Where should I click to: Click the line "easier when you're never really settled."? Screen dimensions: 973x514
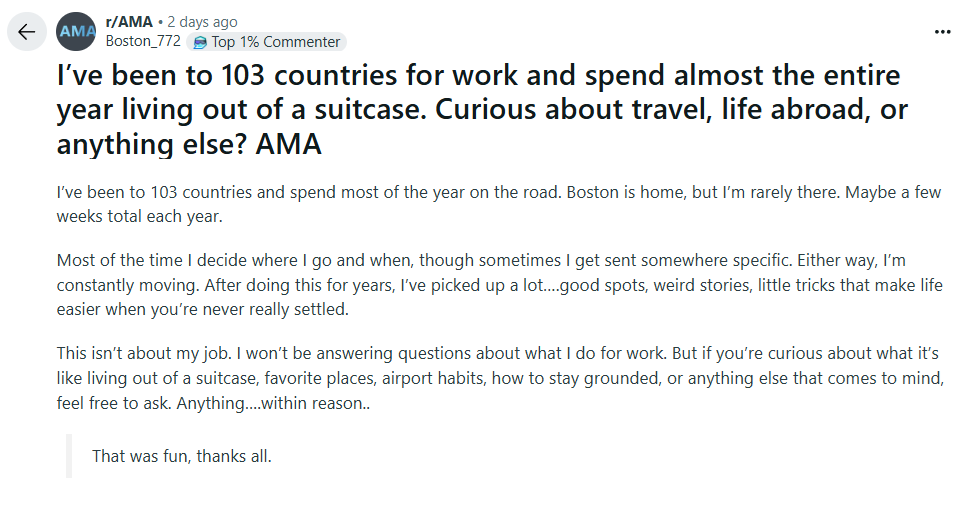[x=202, y=309]
